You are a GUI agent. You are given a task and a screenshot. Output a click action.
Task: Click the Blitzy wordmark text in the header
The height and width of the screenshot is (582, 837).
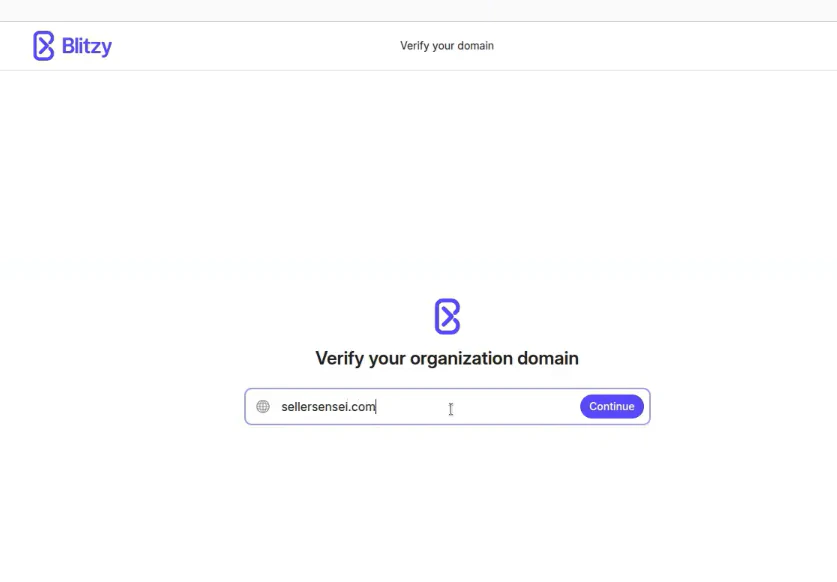coord(86,46)
